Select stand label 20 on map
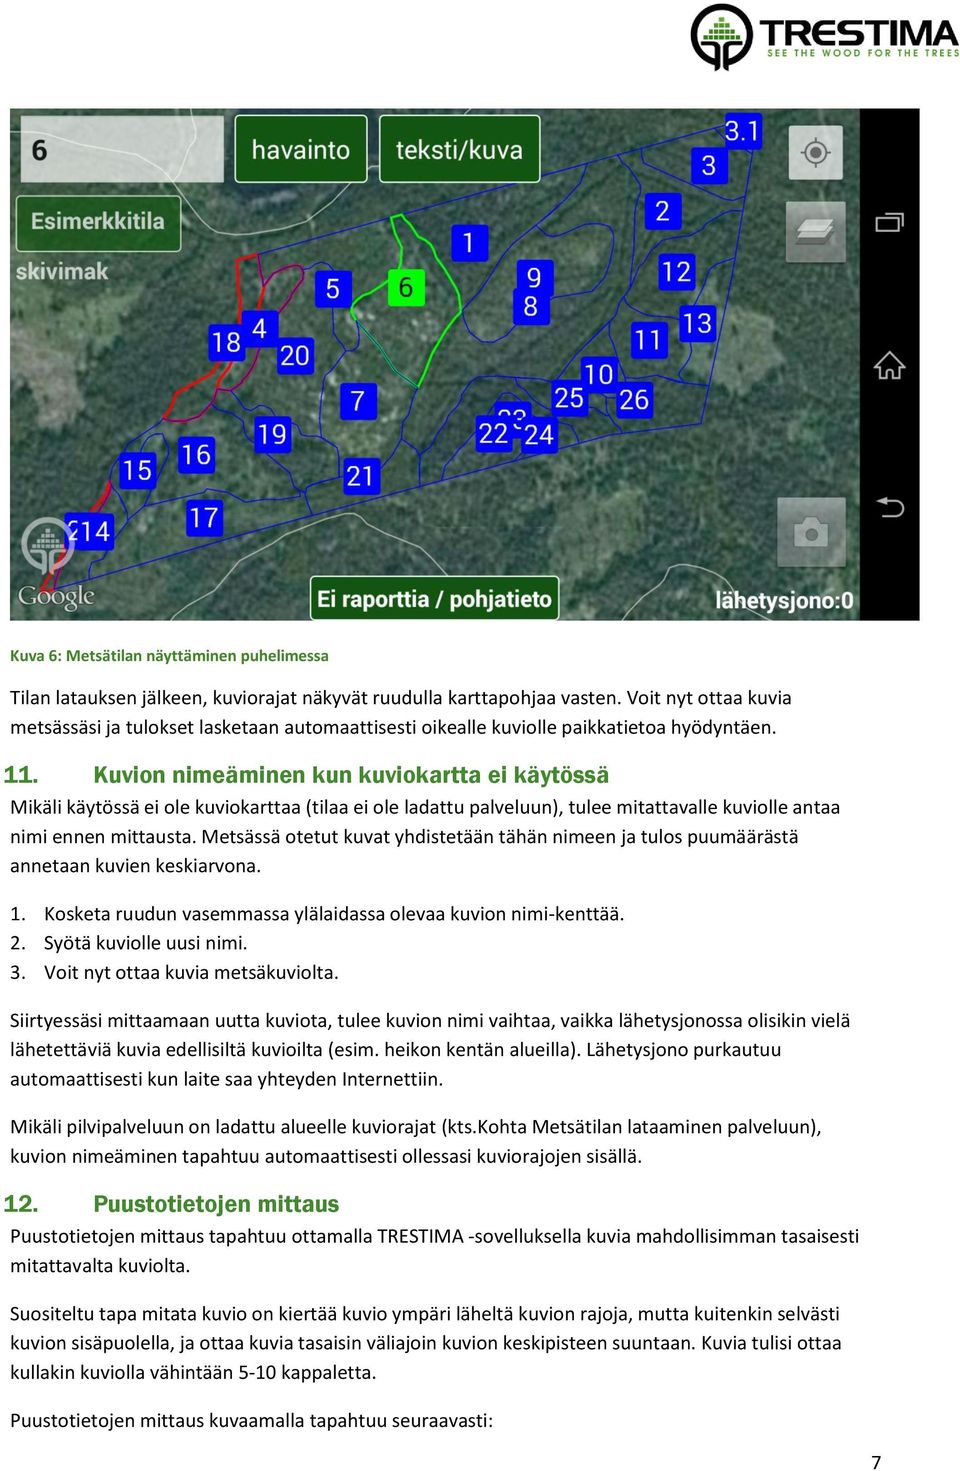Viewport: 960px width, 1471px height. point(295,355)
